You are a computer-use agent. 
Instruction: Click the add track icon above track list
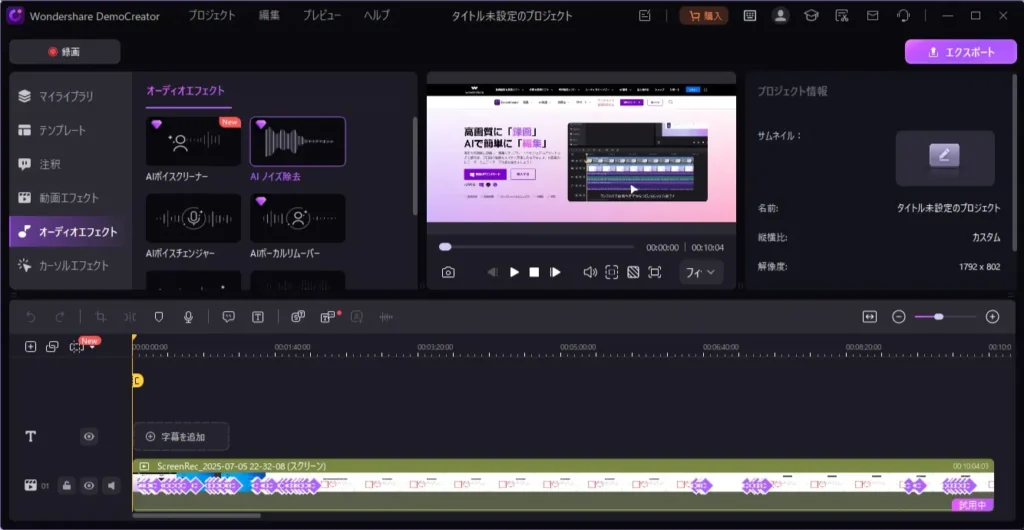(30, 347)
